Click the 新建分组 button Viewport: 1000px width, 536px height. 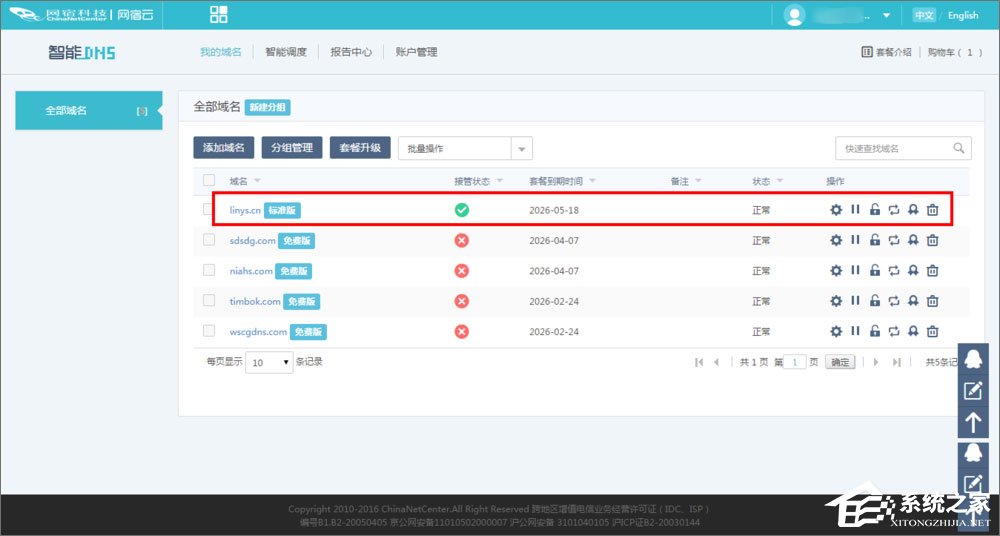point(268,107)
